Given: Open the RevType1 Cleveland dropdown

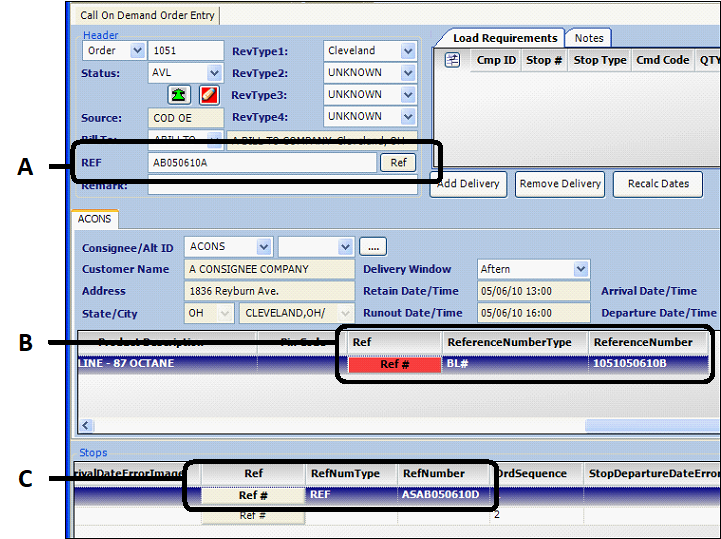Looking at the screenshot, I should [408, 51].
